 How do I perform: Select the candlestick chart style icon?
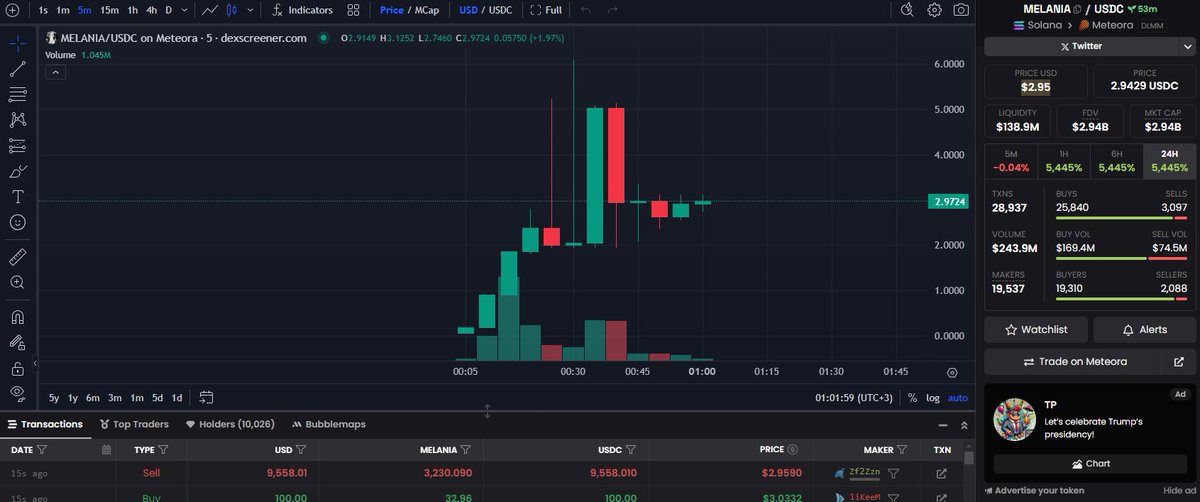tap(232, 10)
